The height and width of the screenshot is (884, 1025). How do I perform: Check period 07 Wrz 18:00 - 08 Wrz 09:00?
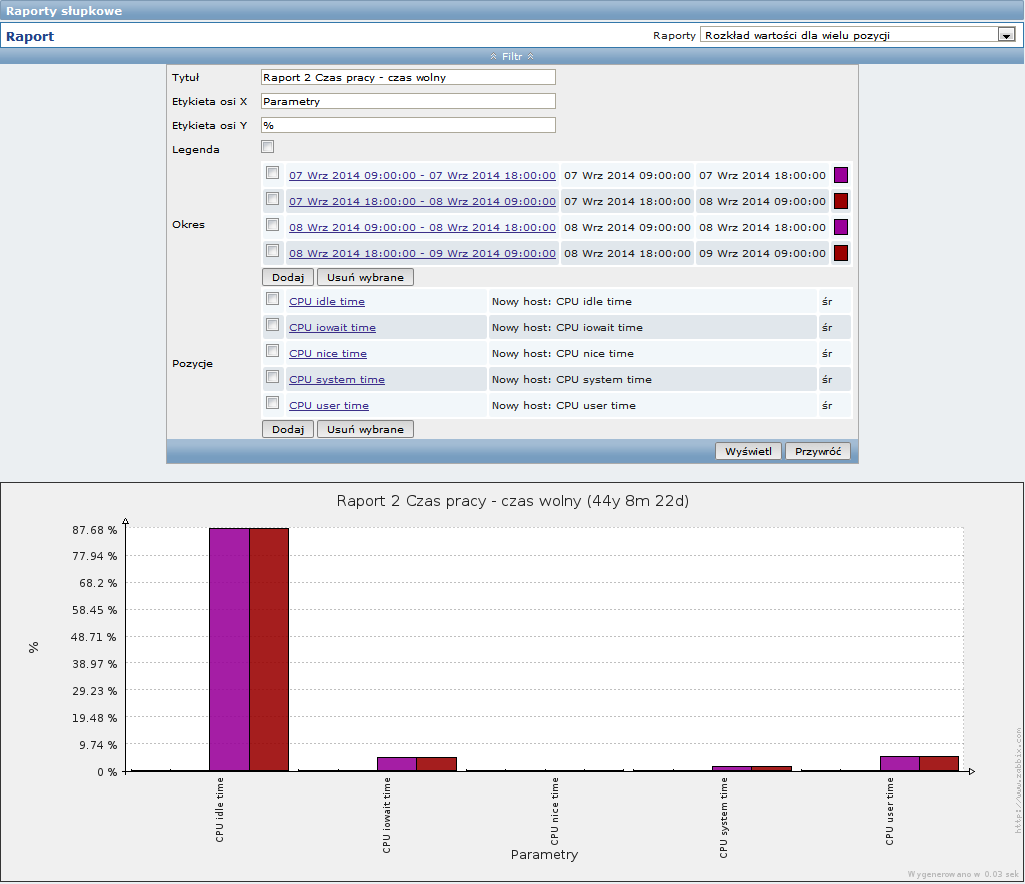click(273, 199)
